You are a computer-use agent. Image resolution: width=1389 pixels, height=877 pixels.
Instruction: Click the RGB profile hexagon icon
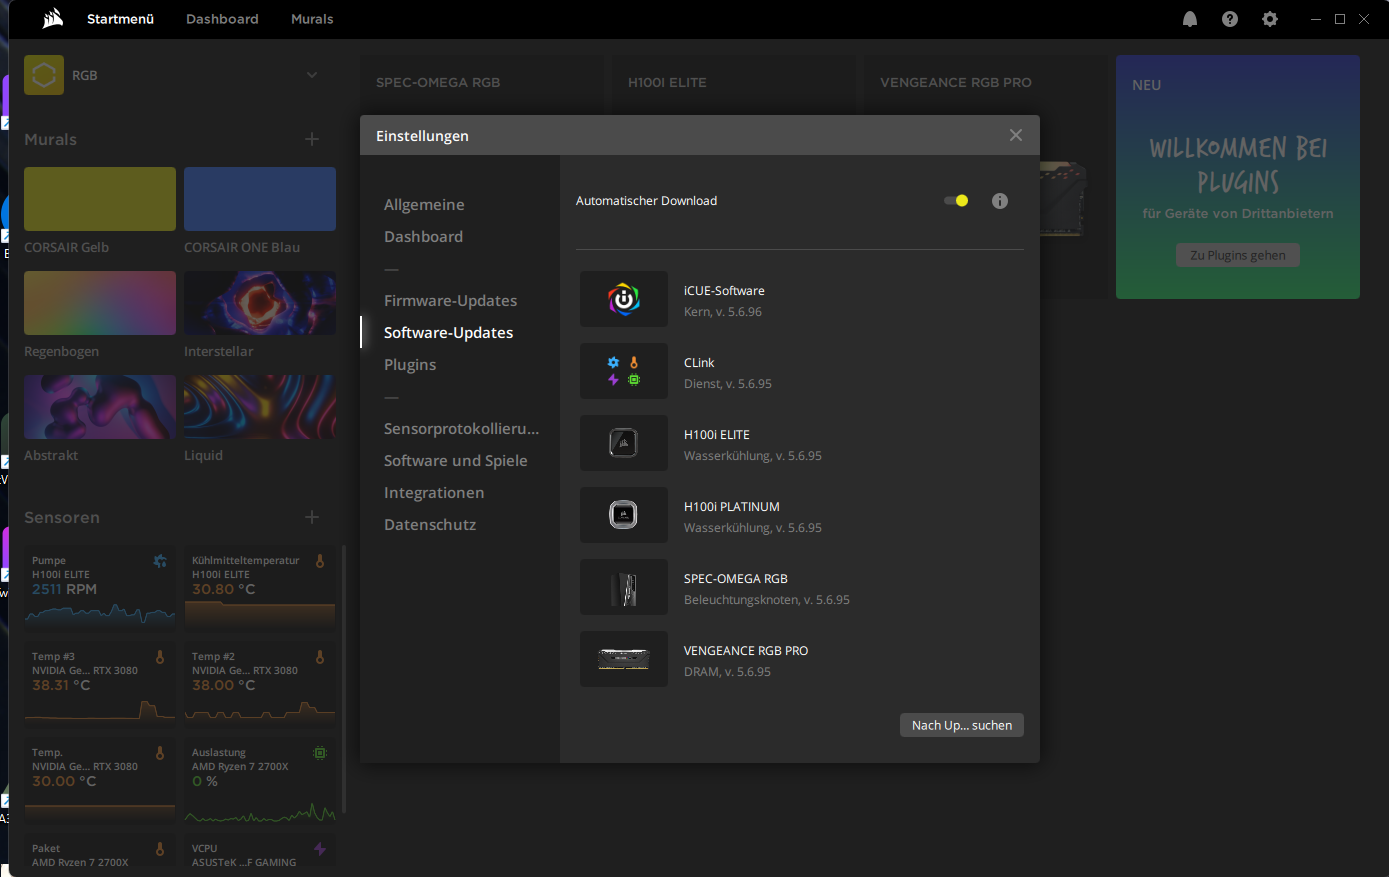click(x=44, y=75)
